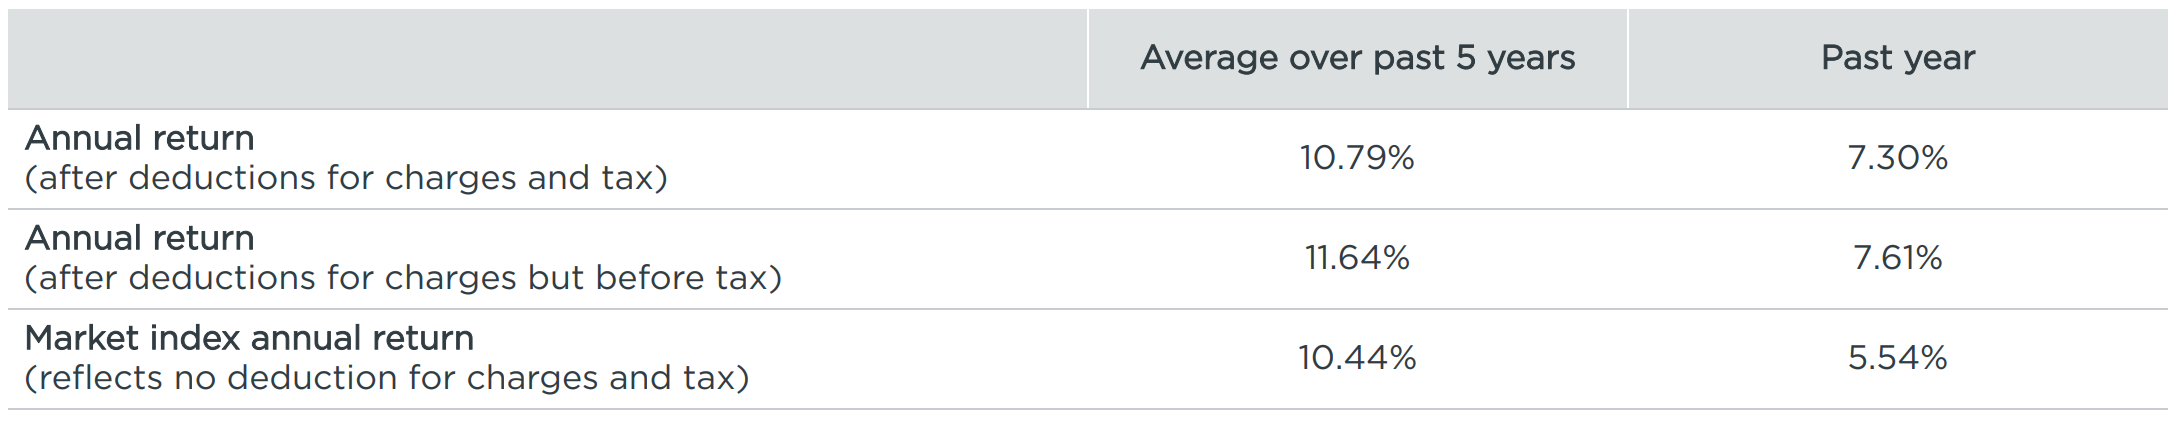Click the word "years" in the average header

pyautogui.click(x=1530, y=58)
